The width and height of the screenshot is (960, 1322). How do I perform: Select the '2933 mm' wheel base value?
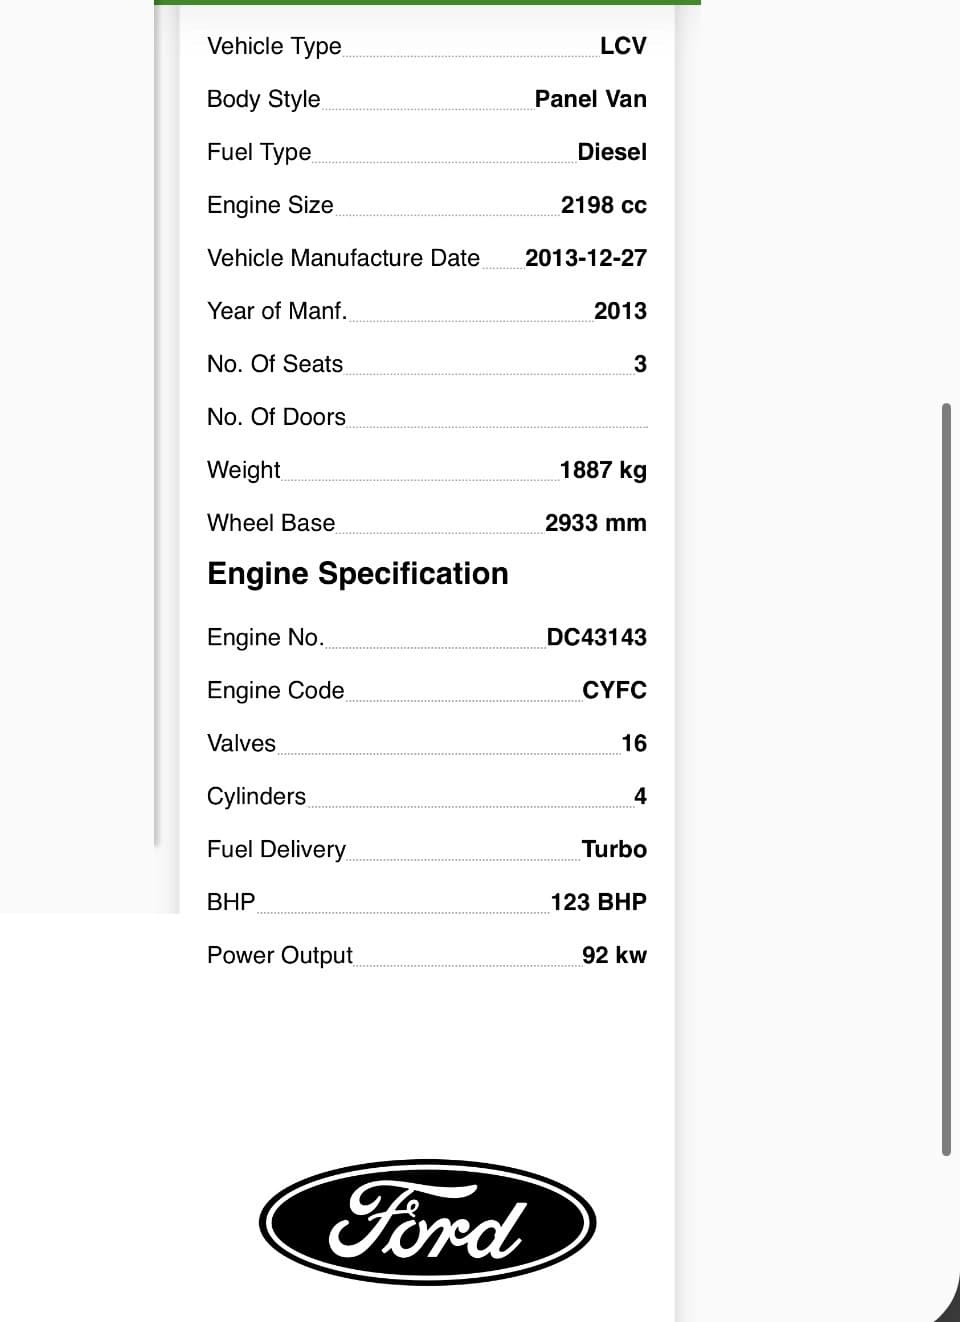pyautogui.click(x=596, y=523)
